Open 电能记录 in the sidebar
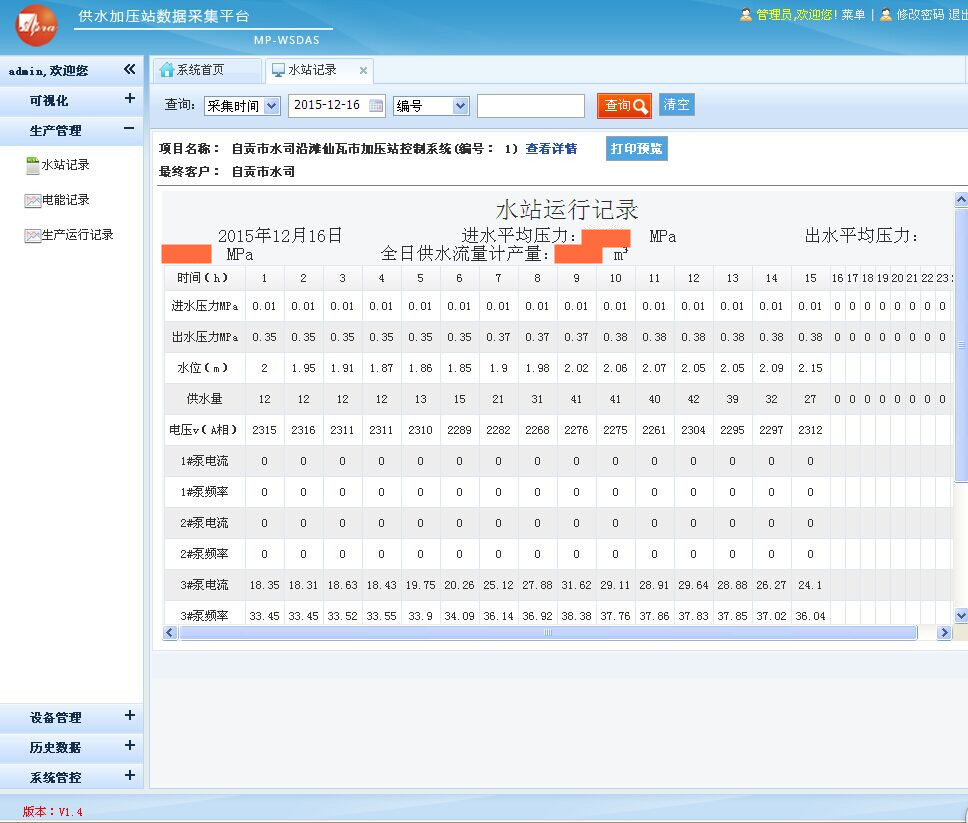 coord(65,200)
